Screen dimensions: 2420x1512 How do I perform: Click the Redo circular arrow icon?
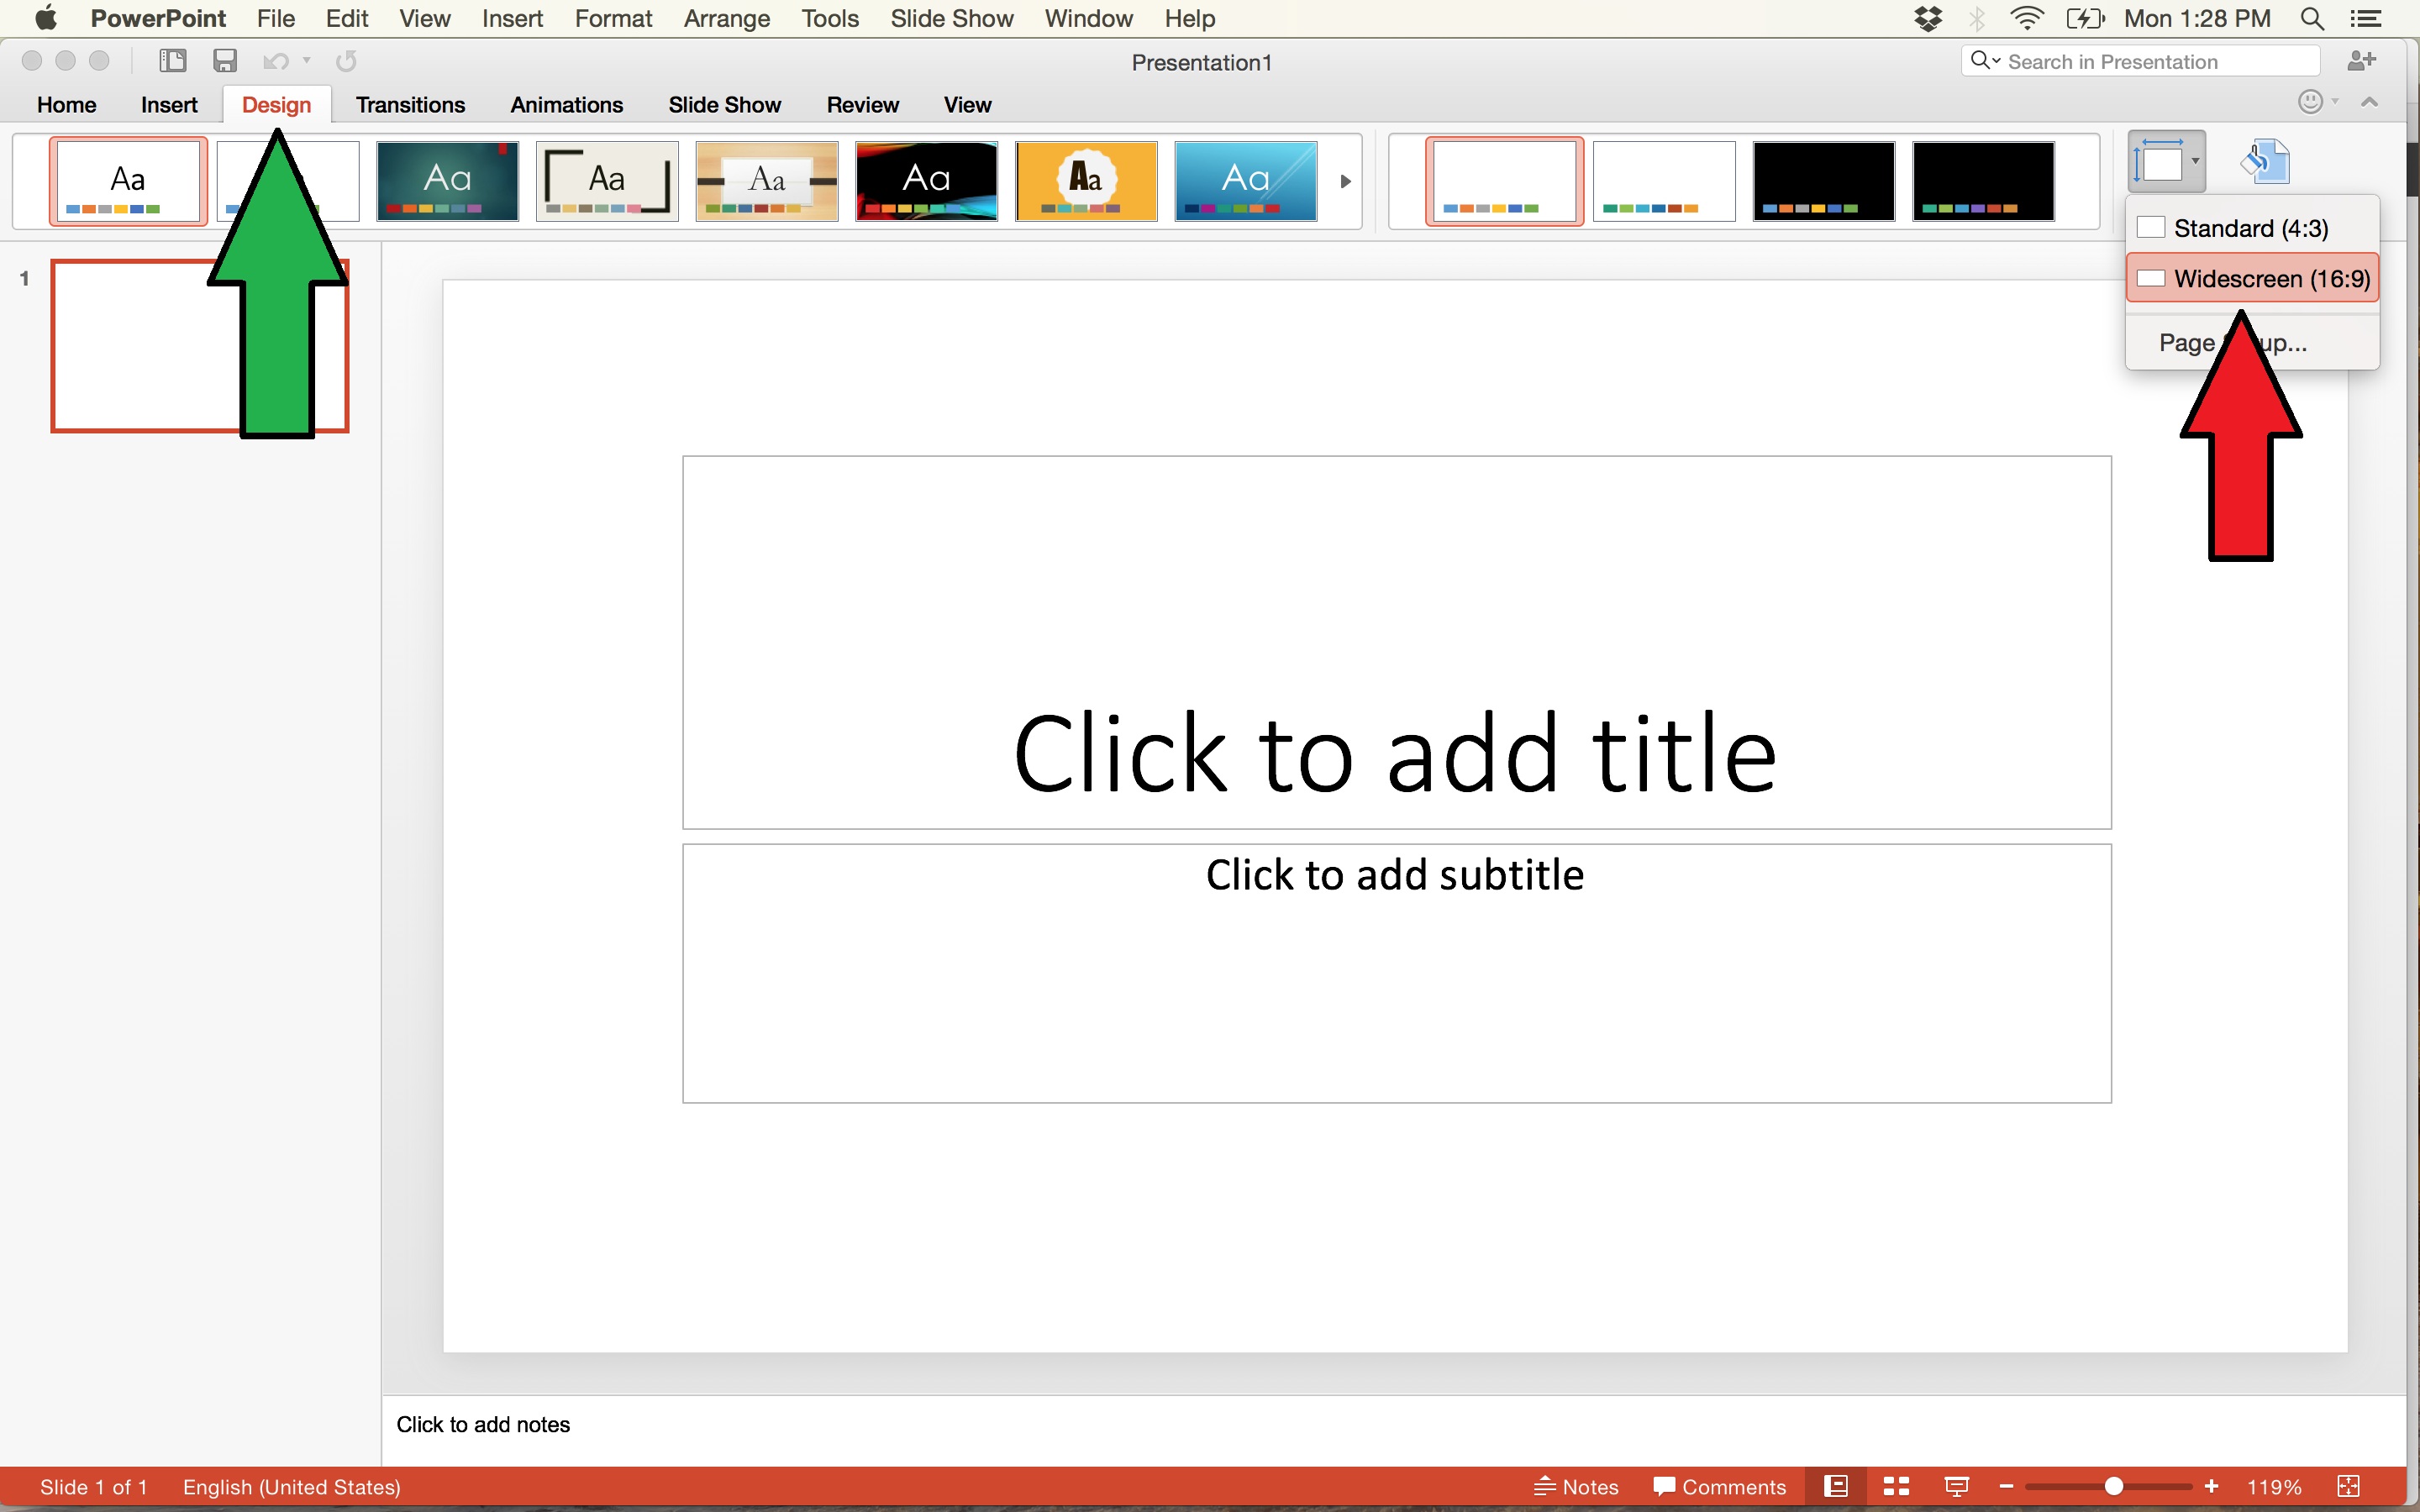346,62
